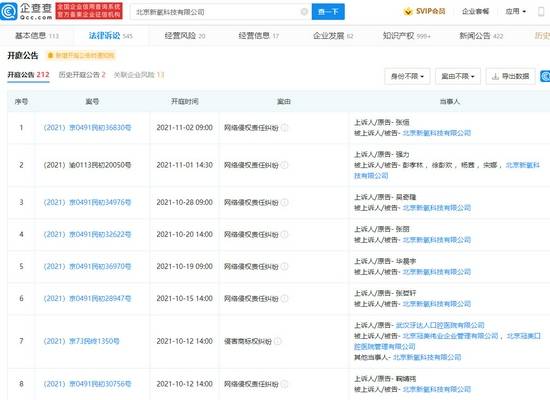Select the date cell 2021-11-01 14:30
550x400 pixels.
(185, 165)
